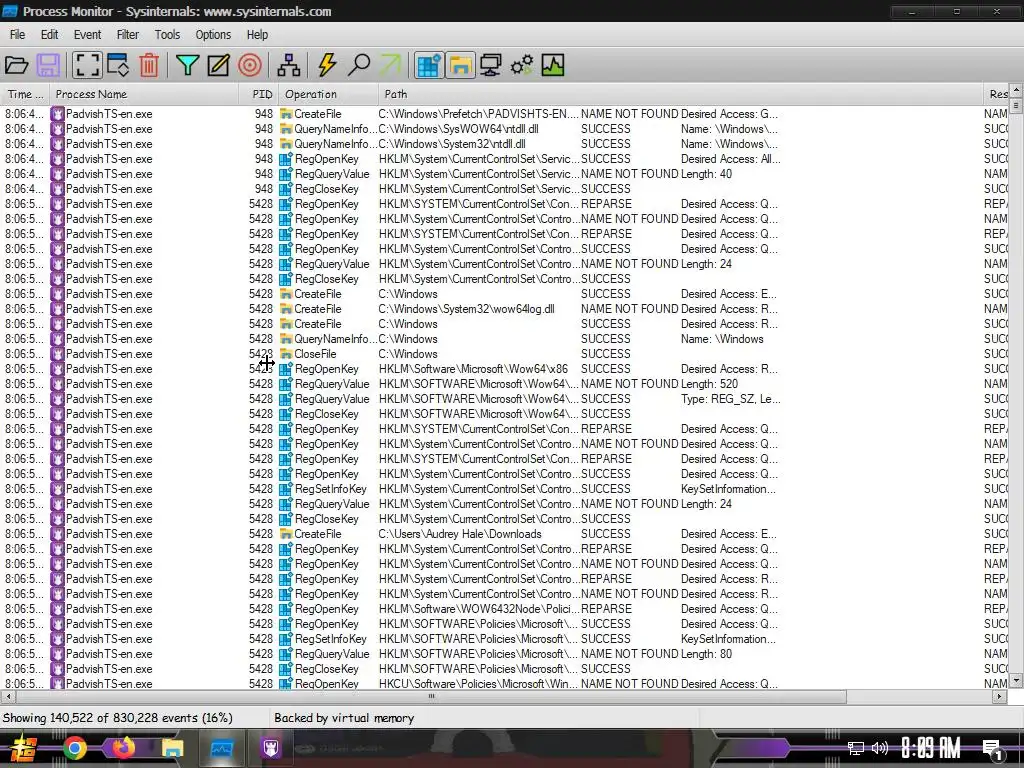Click the Include Process target icon
The height and width of the screenshot is (768, 1024).
pyautogui.click(x=250, y=65)
